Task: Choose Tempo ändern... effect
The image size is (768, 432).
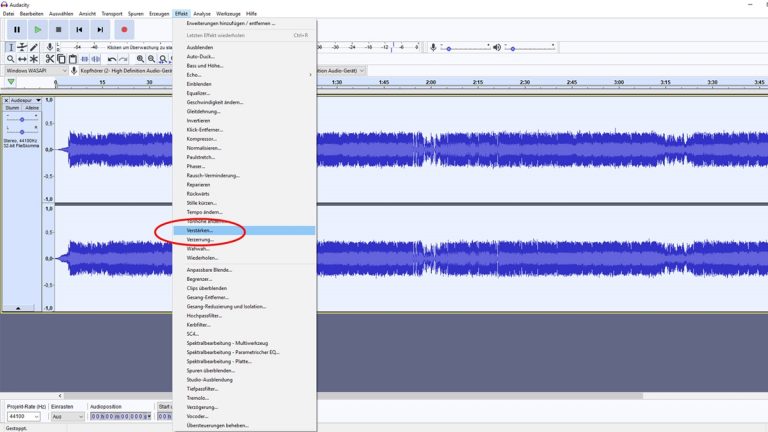Action: coord(244,212)
